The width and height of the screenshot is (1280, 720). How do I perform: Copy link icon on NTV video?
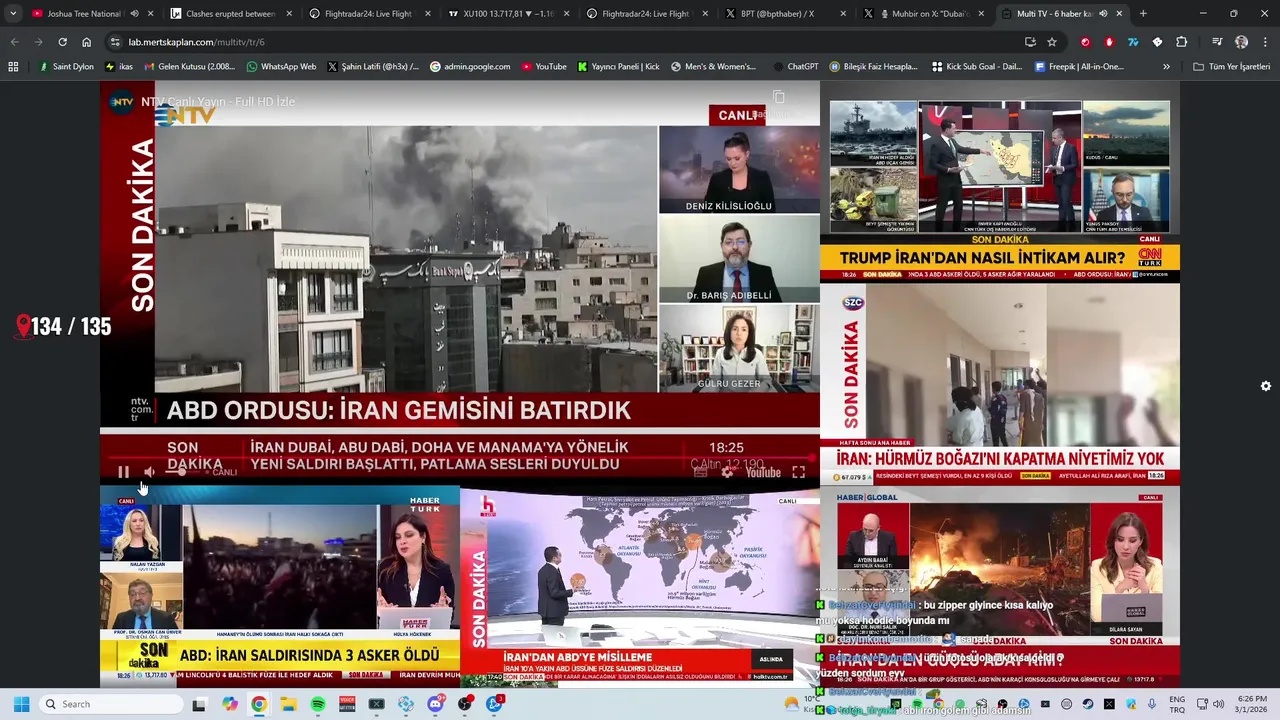779,97
